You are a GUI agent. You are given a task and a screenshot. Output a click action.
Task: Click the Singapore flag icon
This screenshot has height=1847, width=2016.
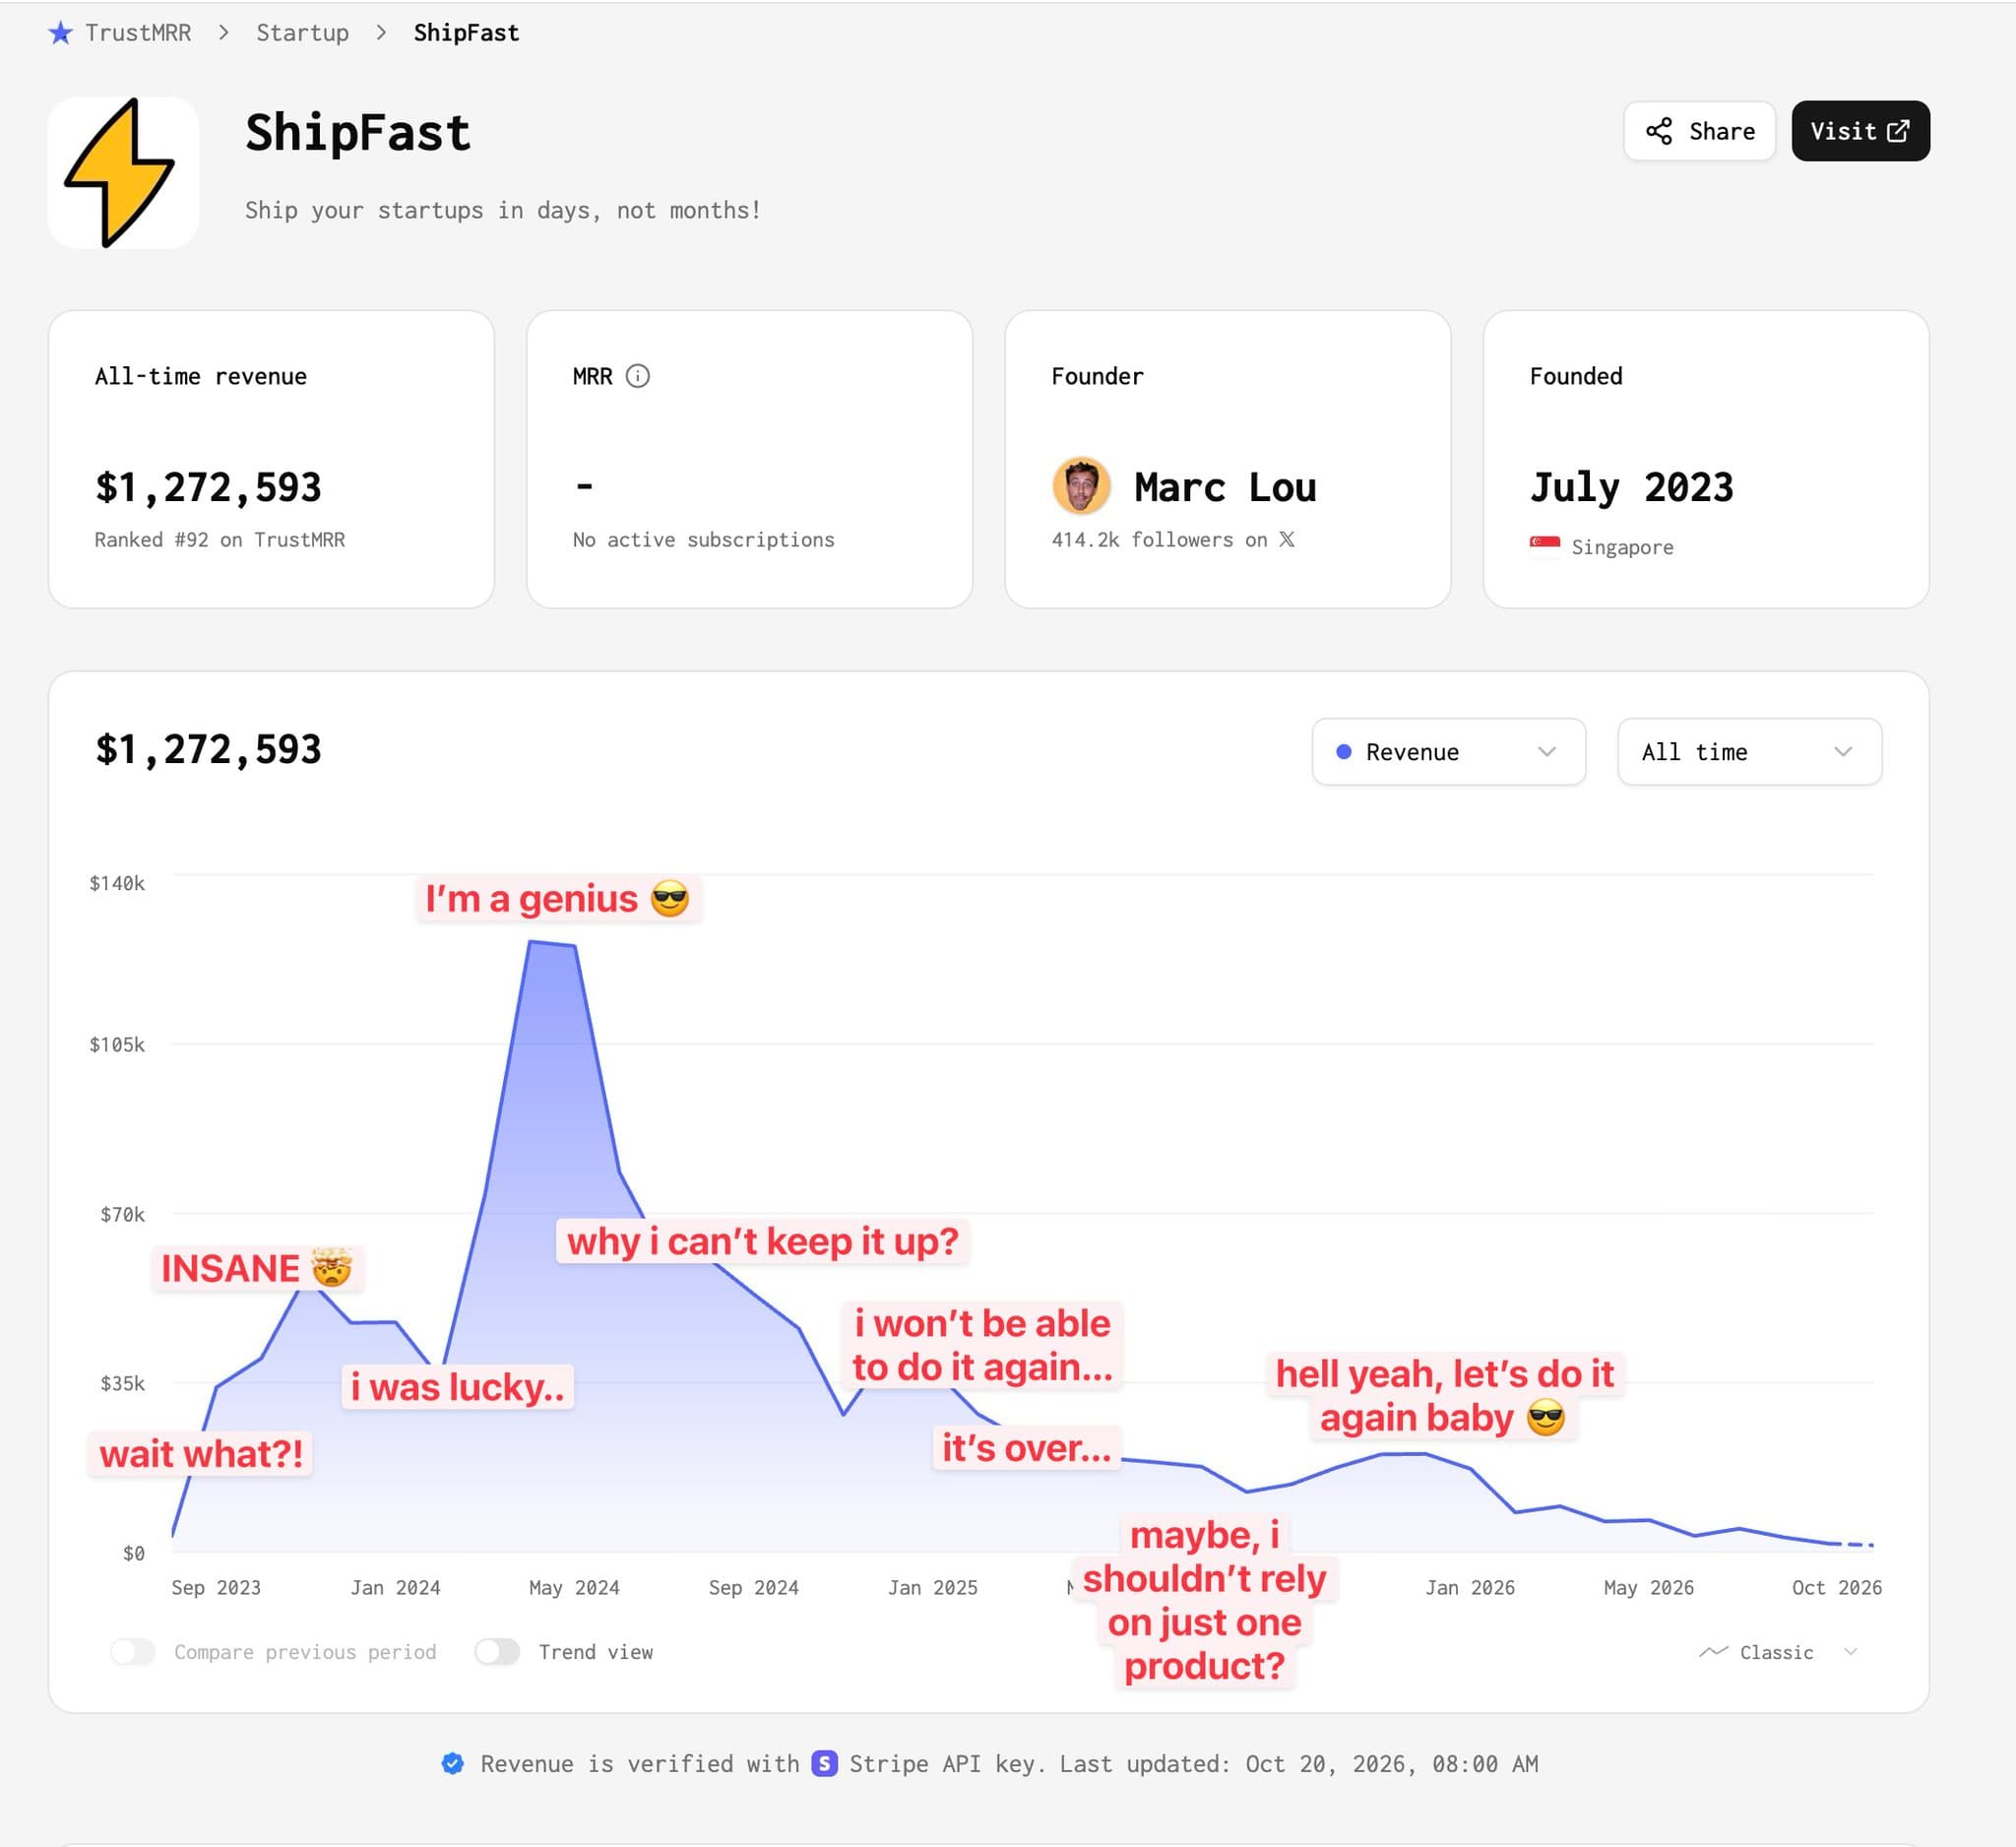tap(1544, 545)
